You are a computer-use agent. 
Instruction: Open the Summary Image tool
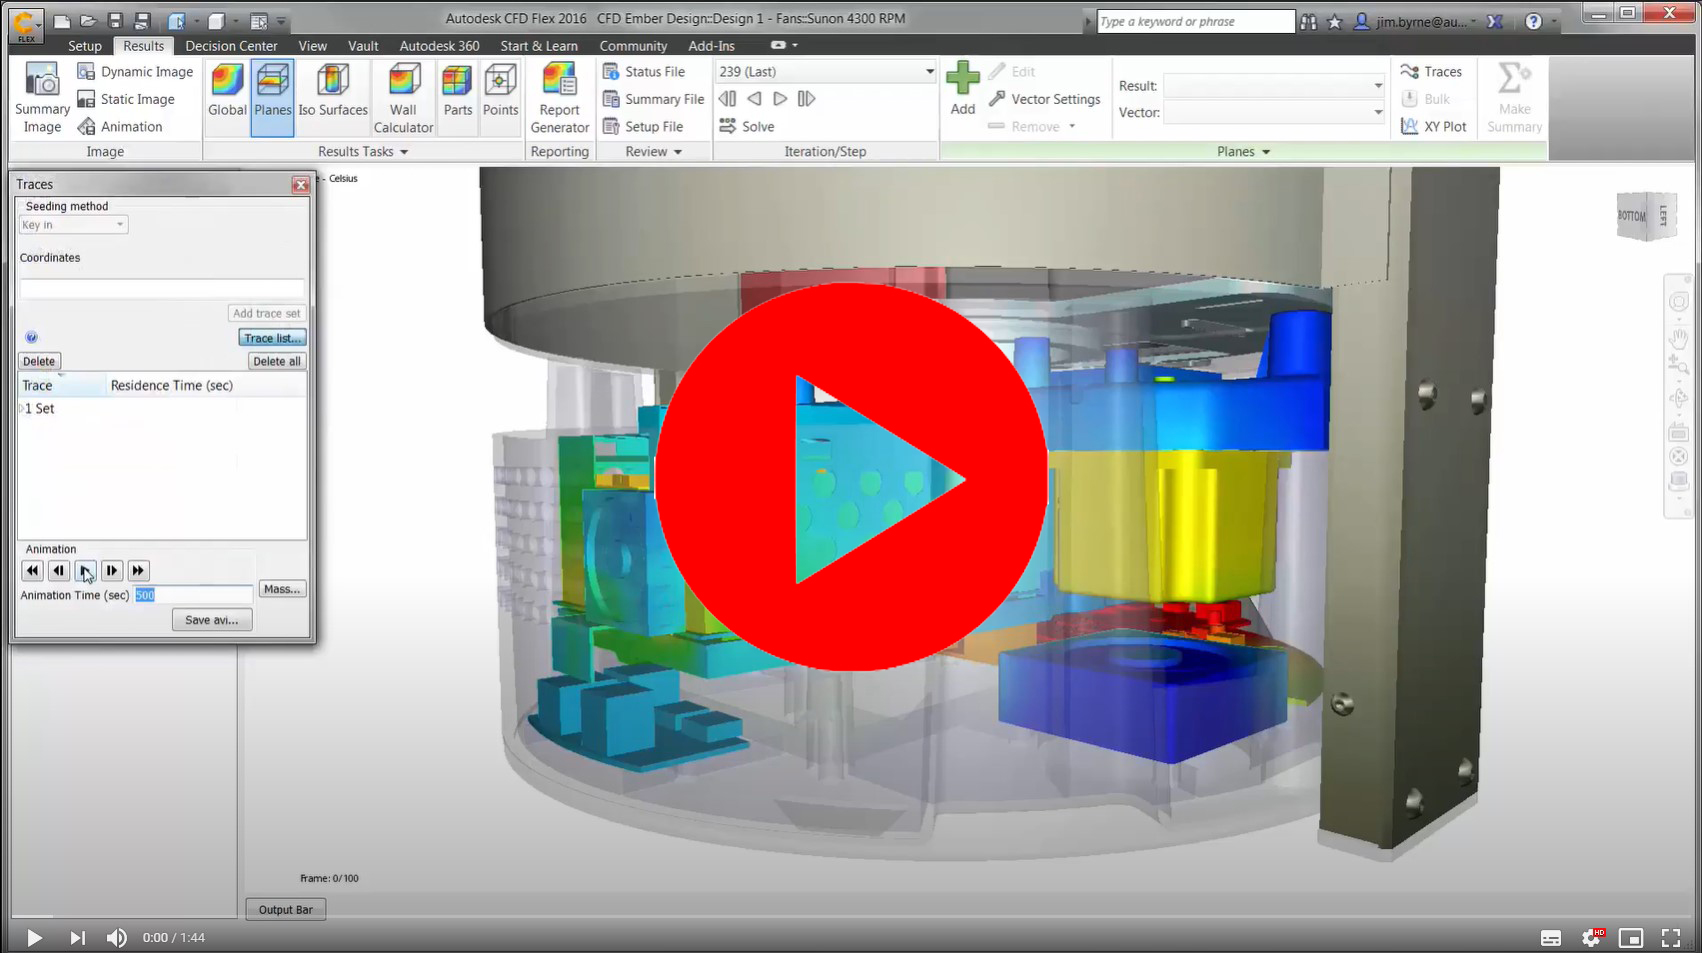pyautogui.click(x=42, y=98)
